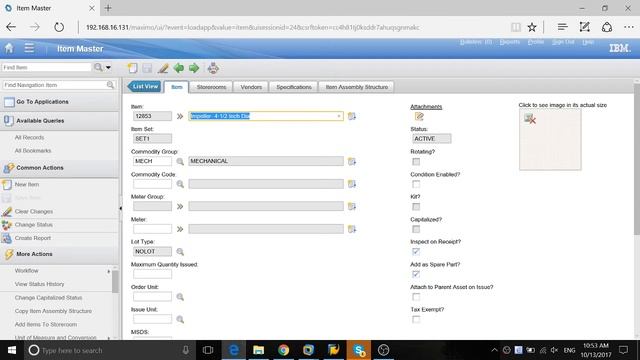Uncheck Add as Spare Part? checkbox

point(416,274)
